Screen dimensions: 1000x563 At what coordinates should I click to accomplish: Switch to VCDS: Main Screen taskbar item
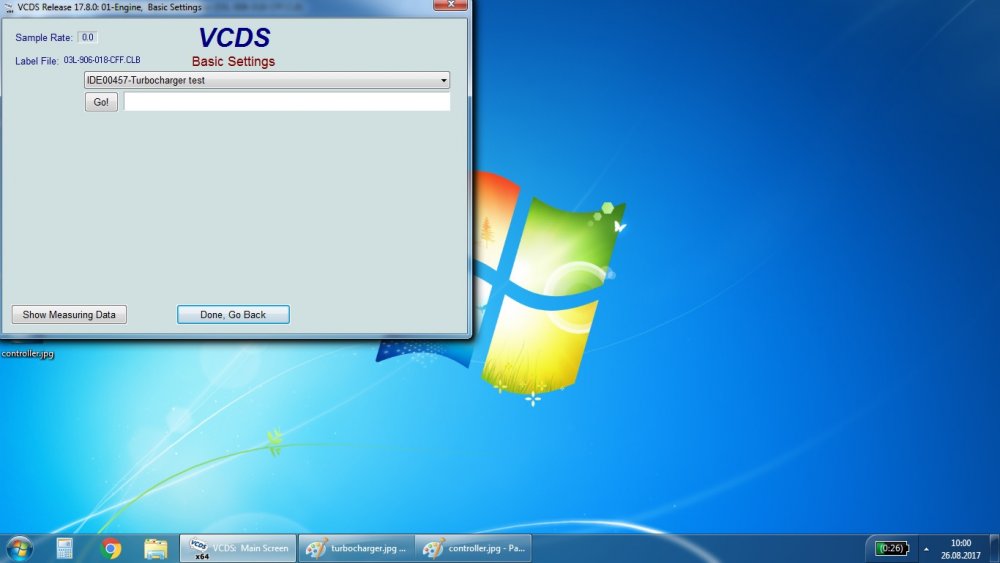click(238, 548)
